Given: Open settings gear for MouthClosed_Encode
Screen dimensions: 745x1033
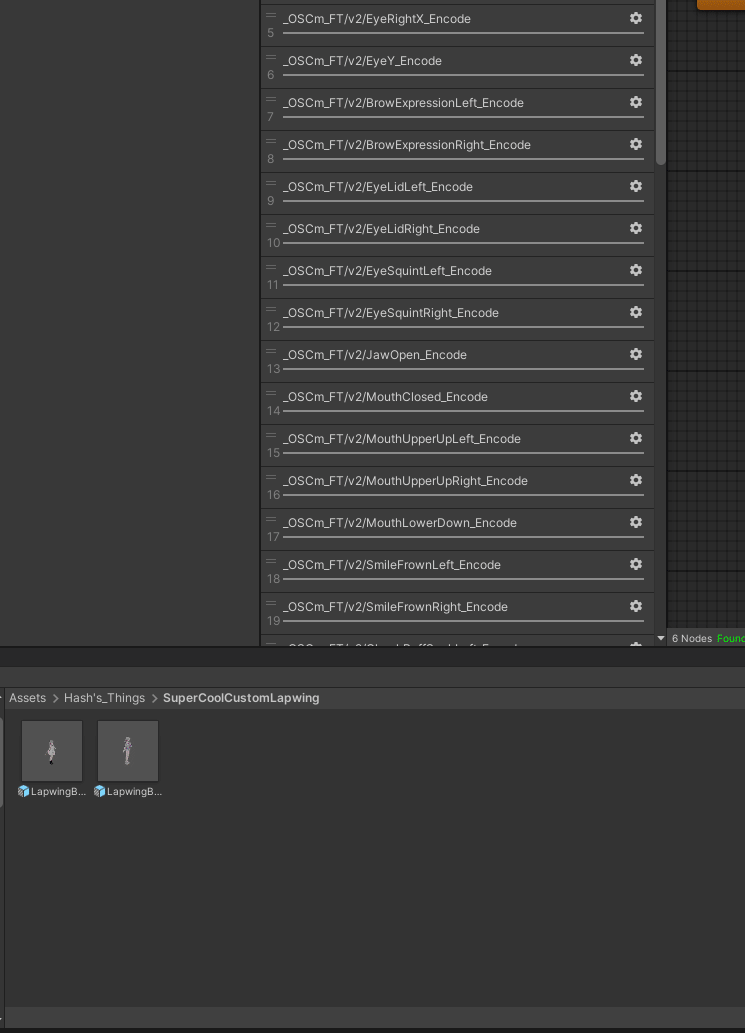Looking at the screenshot, I should (x=636, y=397).
